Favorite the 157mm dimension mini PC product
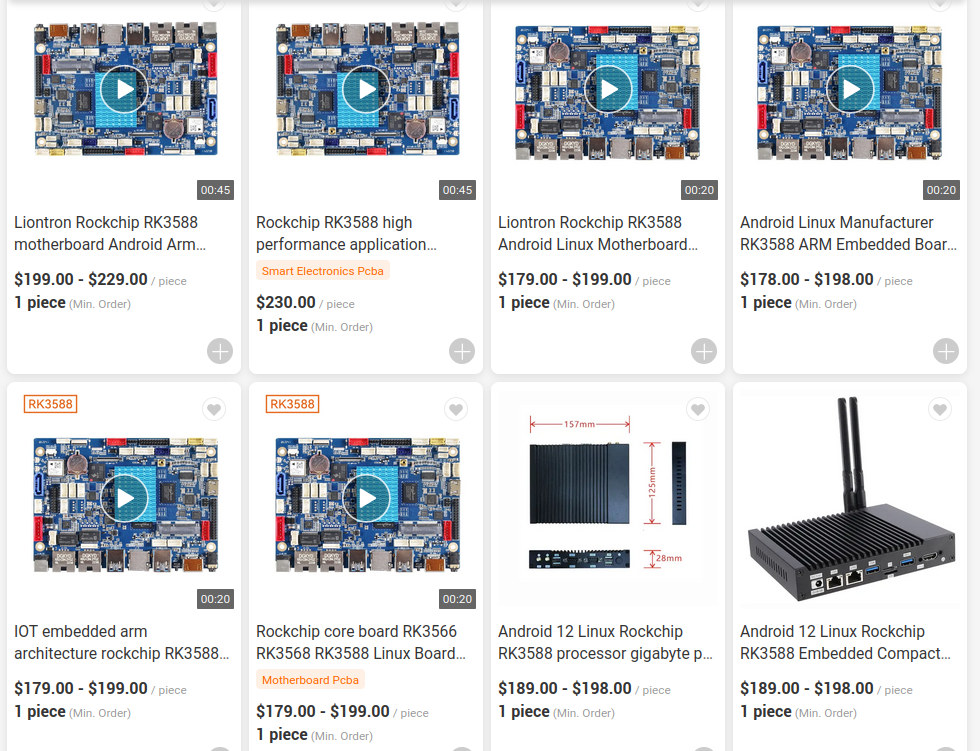This screenshot has width=980, height=751. [698, 409]
